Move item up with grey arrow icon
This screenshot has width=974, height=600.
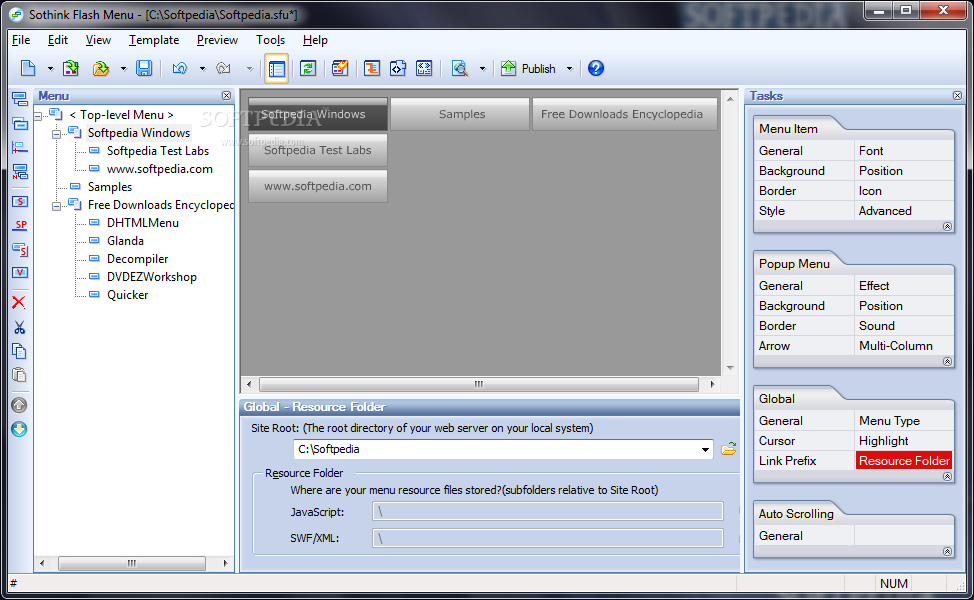pos(19,405)
